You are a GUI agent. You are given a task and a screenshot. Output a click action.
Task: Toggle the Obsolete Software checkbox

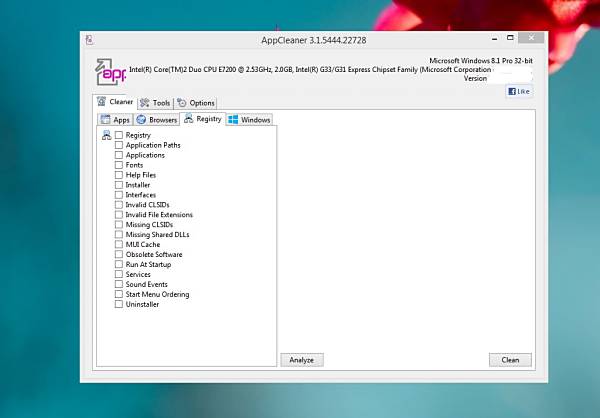click(119, 254)
